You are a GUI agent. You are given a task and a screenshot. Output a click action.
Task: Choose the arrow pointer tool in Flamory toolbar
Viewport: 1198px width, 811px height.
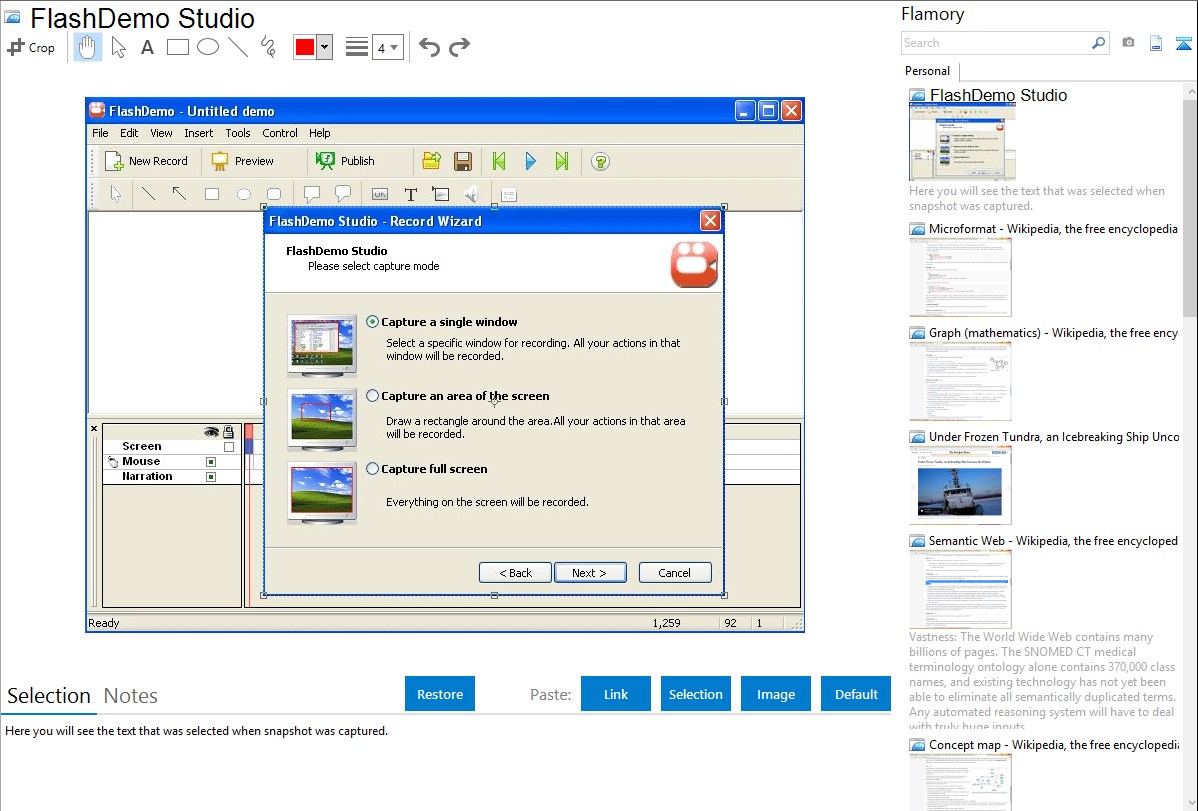[118, 47]
